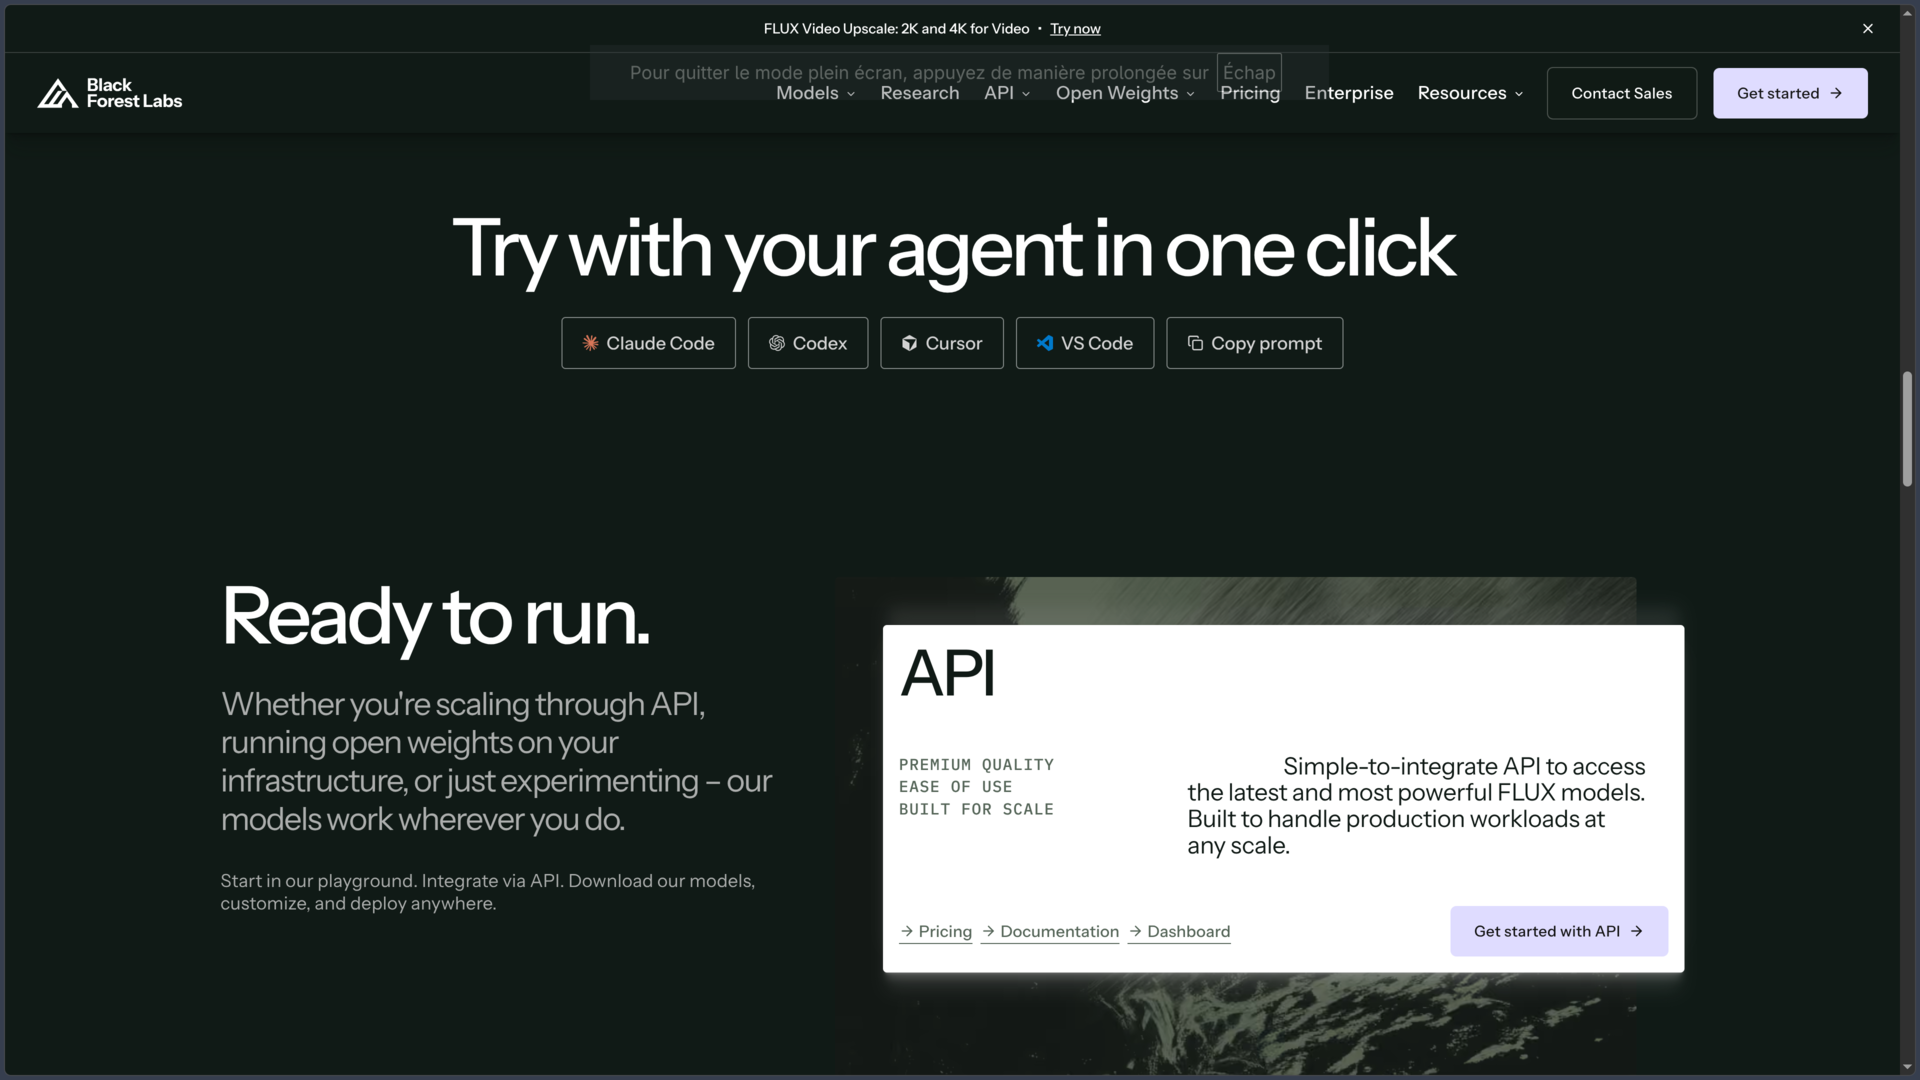Viewport: 1920px width, 1080px height.
Task: Expand the Models dropdown chevron
Action: pyautogui.click(x=851, y=94)
